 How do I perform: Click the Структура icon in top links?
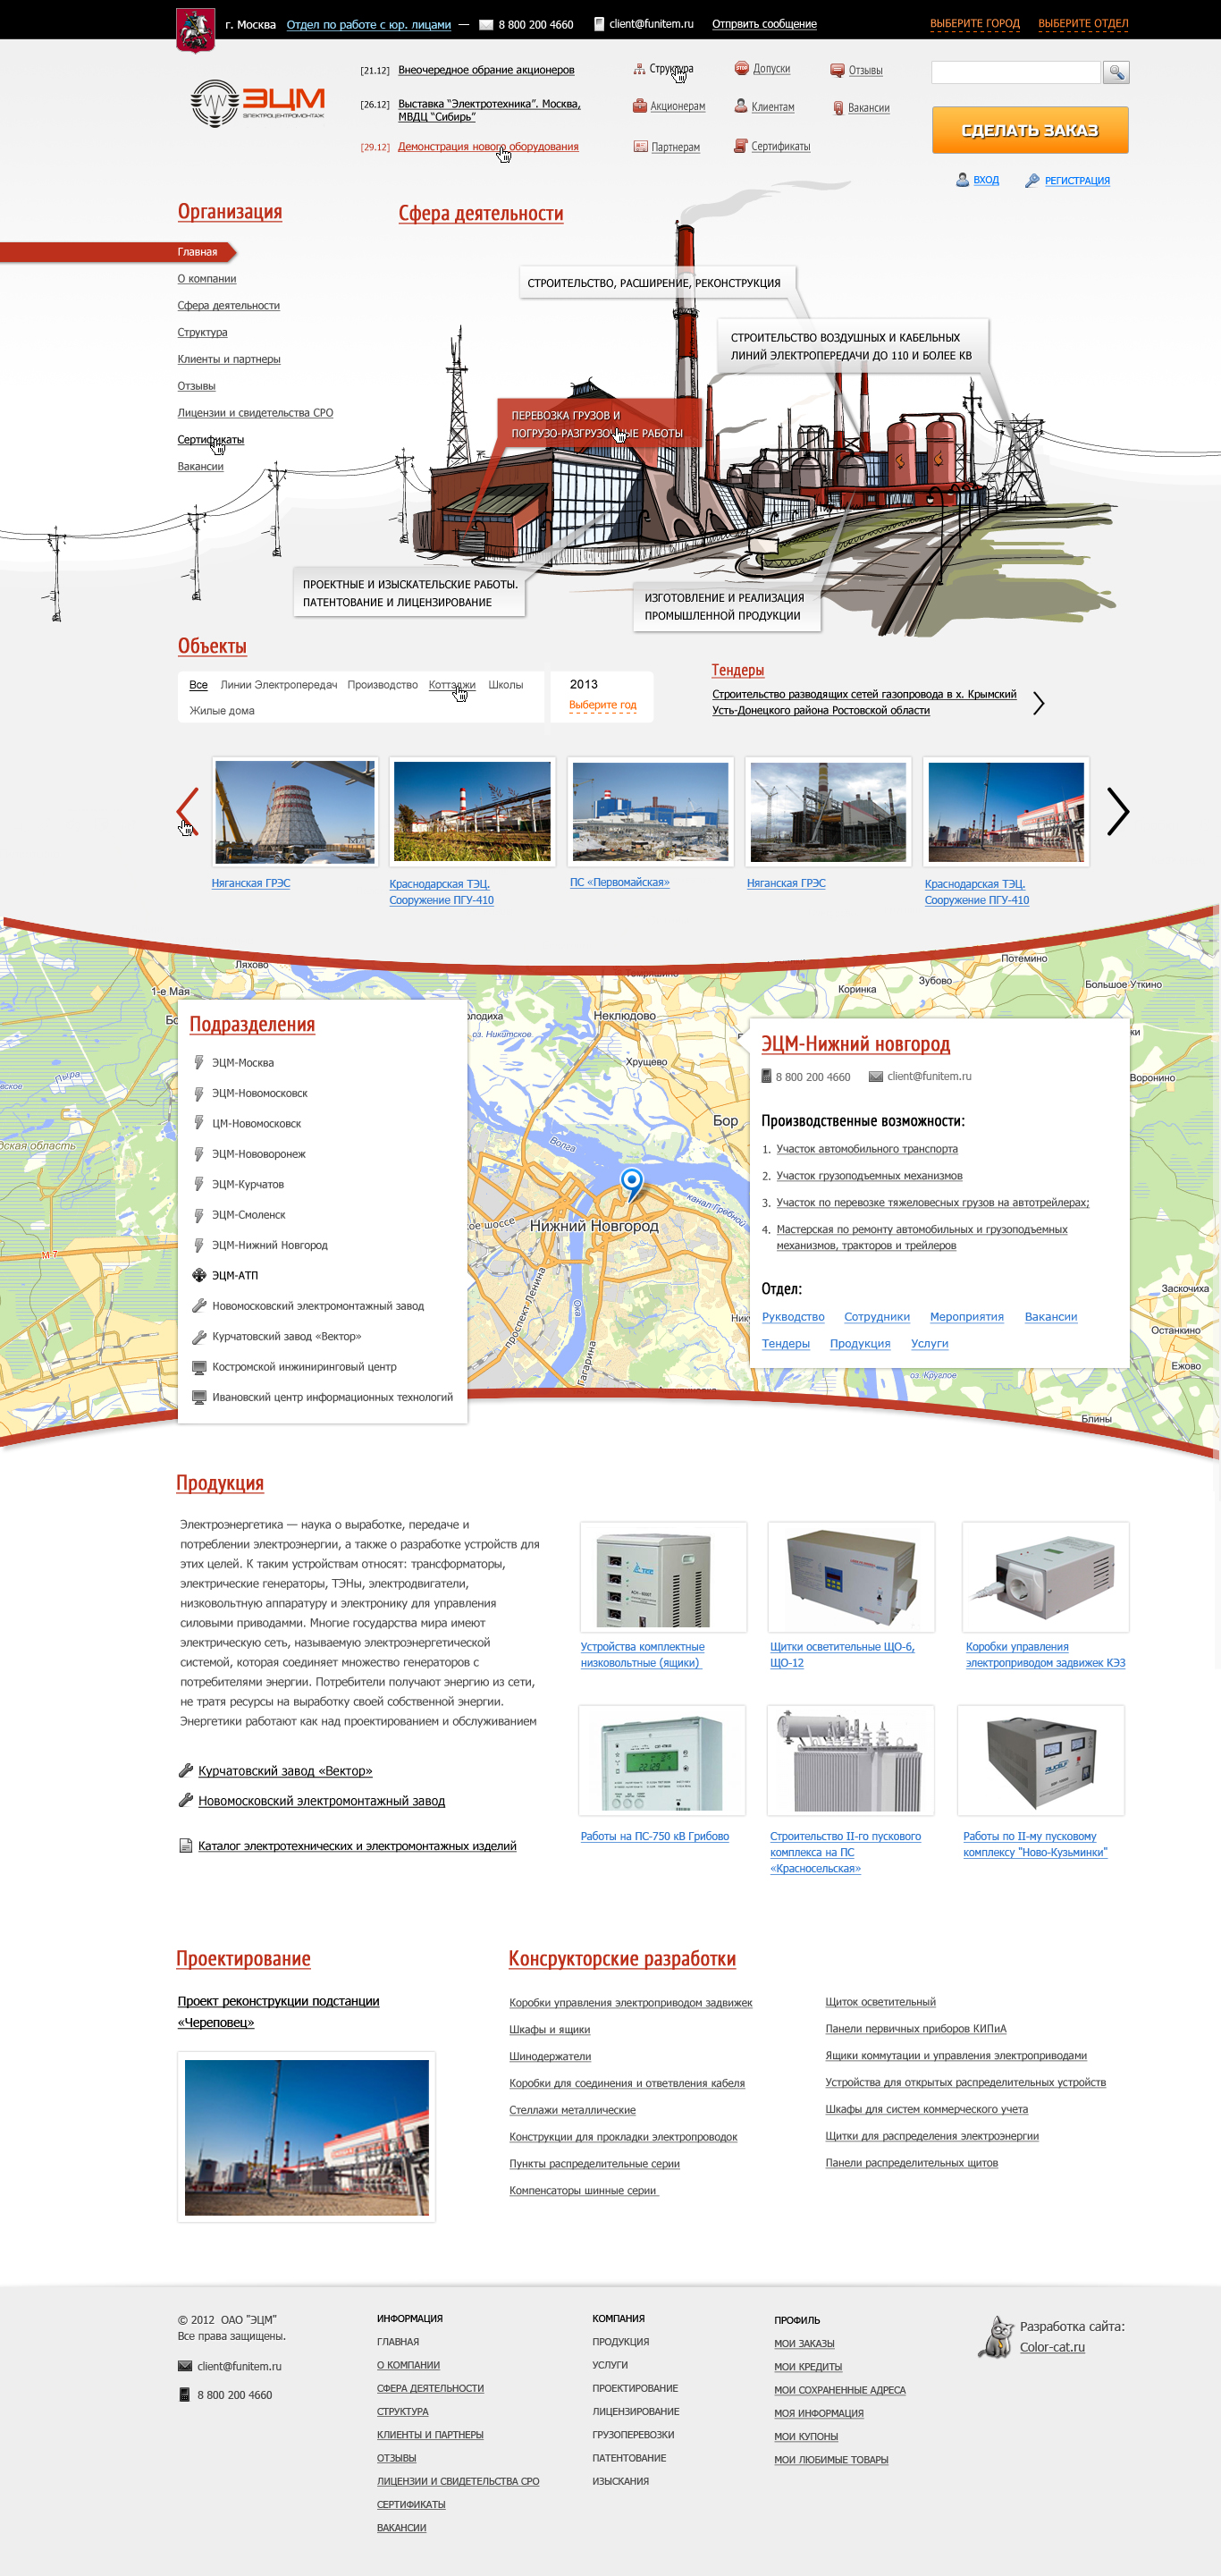pos(639,70)
